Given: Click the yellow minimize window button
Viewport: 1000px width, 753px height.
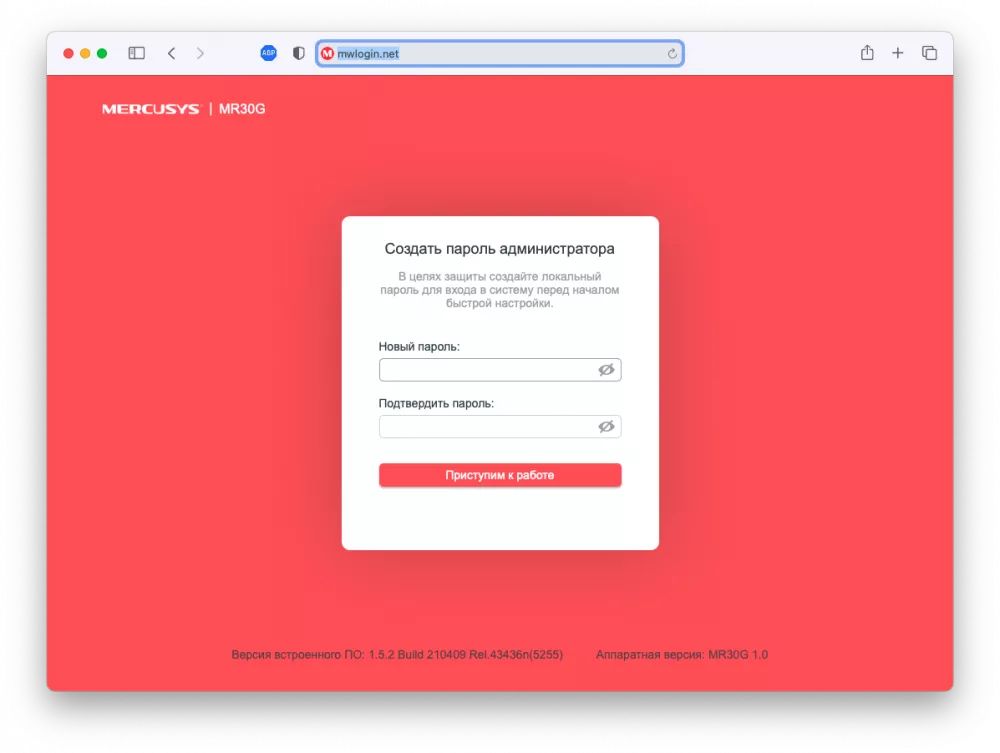Looking at the screenshot, I should (85, 54).
